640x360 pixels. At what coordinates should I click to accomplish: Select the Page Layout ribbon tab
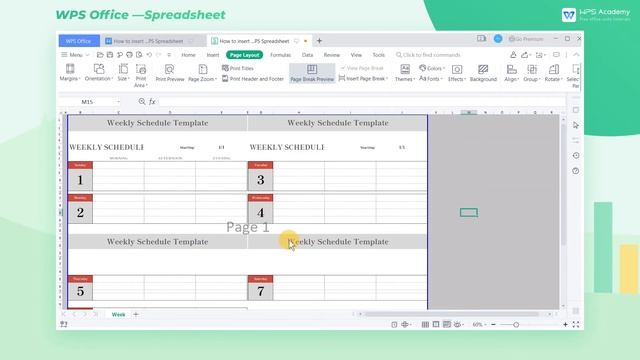tap(244, 55)
